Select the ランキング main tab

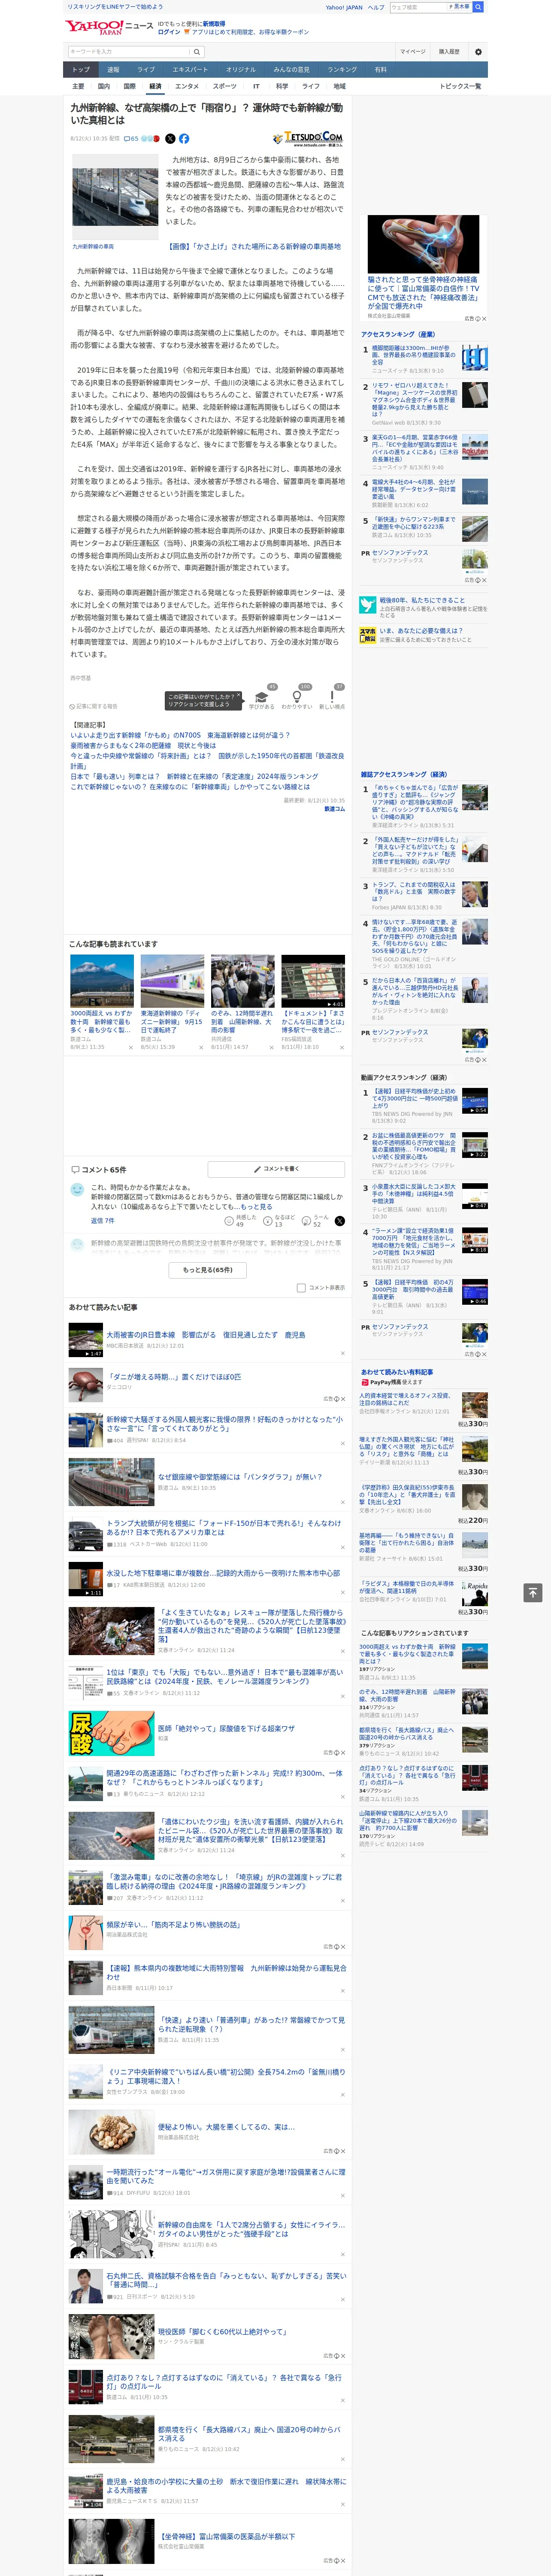click(x=342, y=70)
